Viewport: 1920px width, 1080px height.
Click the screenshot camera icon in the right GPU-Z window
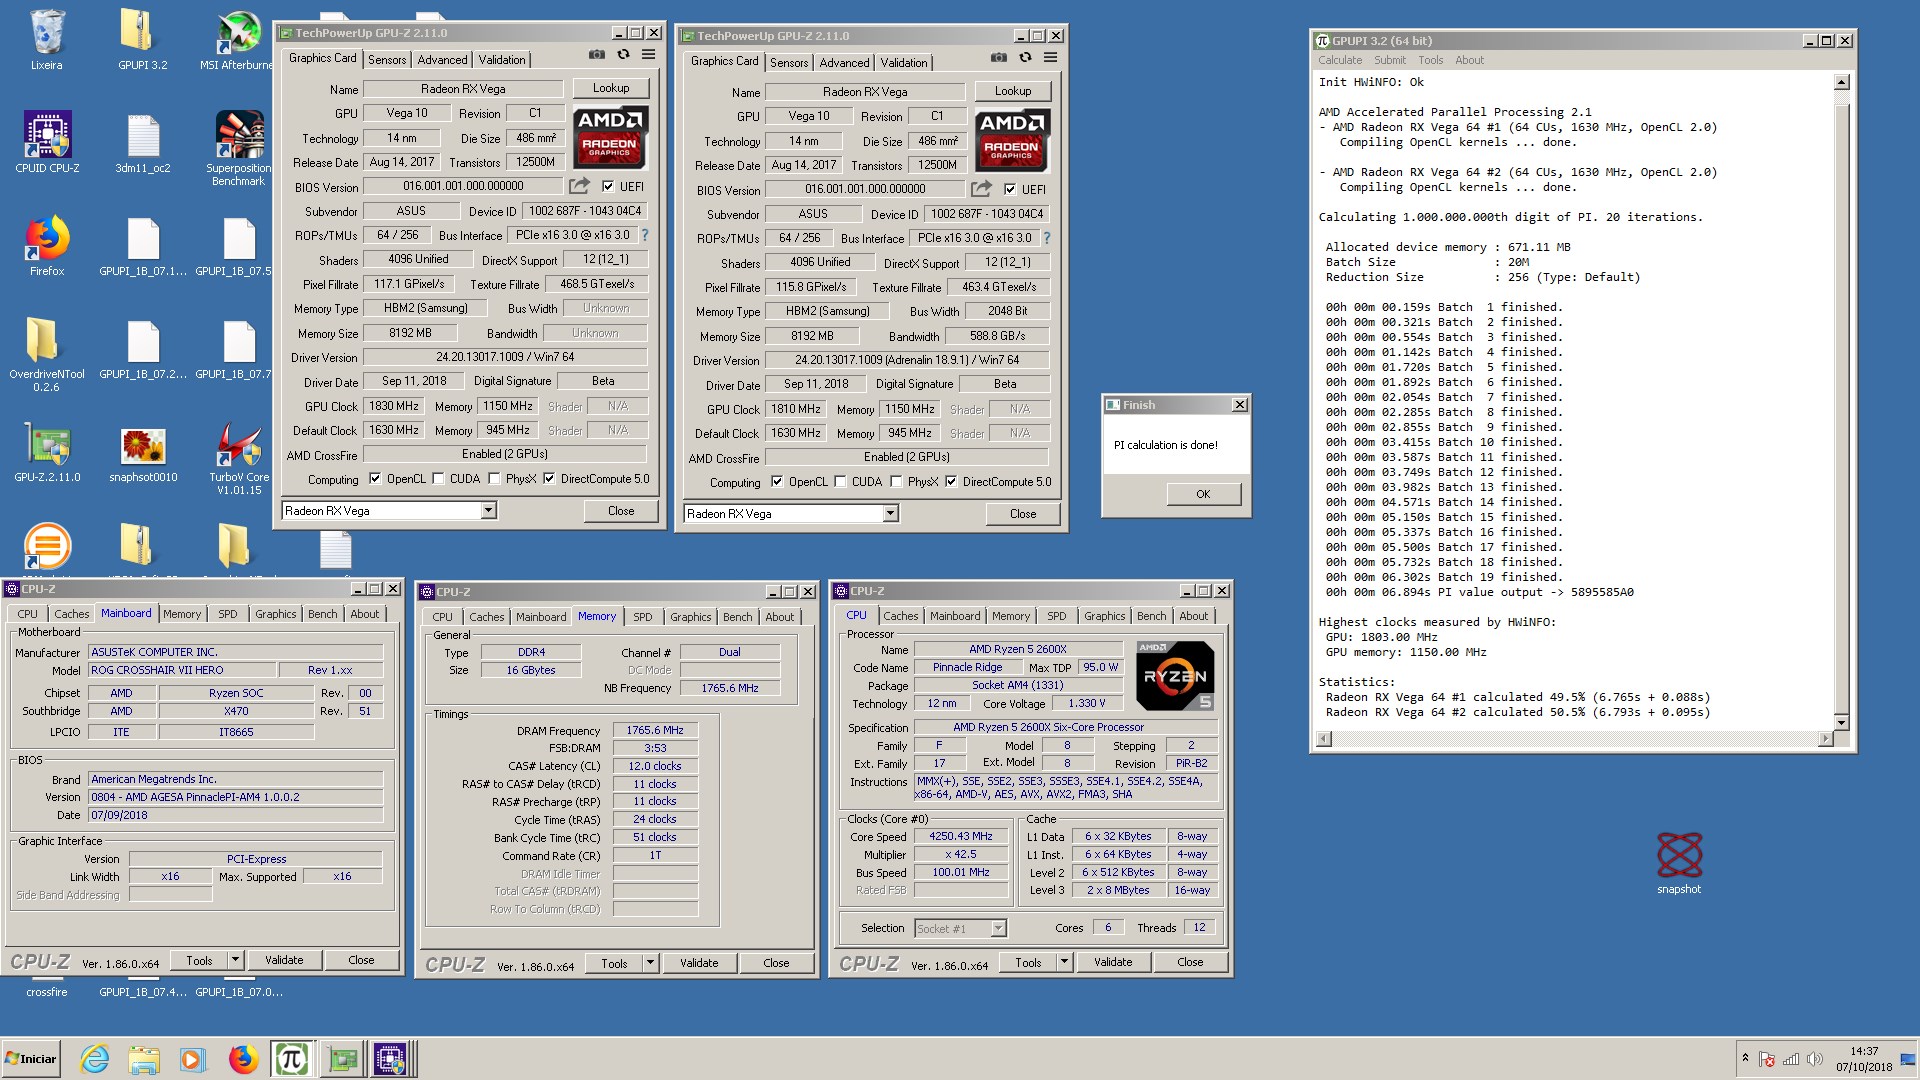(999, 58)
